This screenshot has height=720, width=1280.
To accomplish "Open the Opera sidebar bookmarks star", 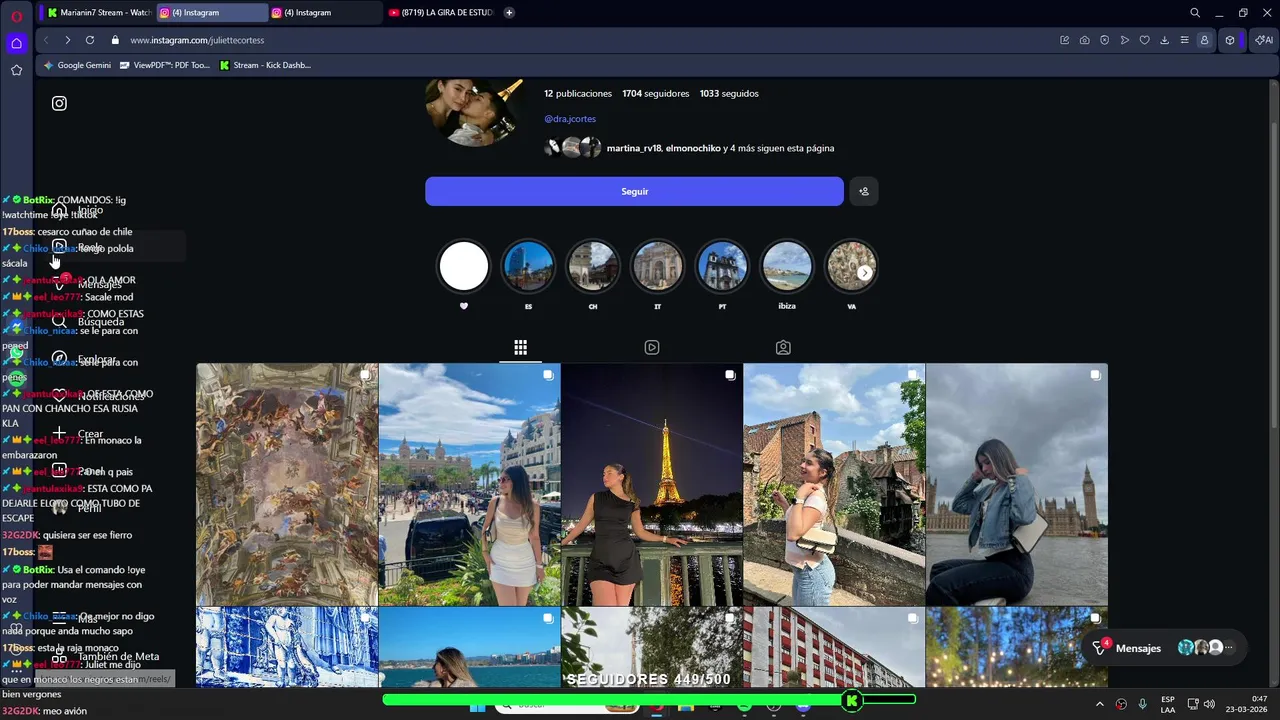I will (16, 70).
